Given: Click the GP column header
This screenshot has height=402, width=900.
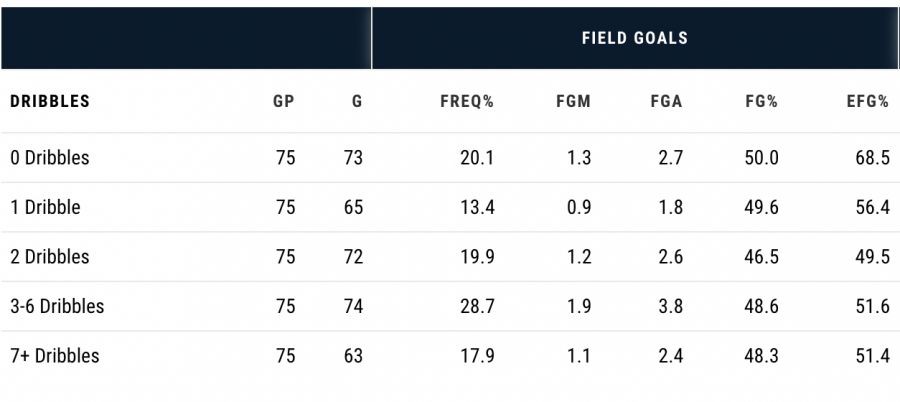Looking at the screenshot, I should [x=284, y=102].
